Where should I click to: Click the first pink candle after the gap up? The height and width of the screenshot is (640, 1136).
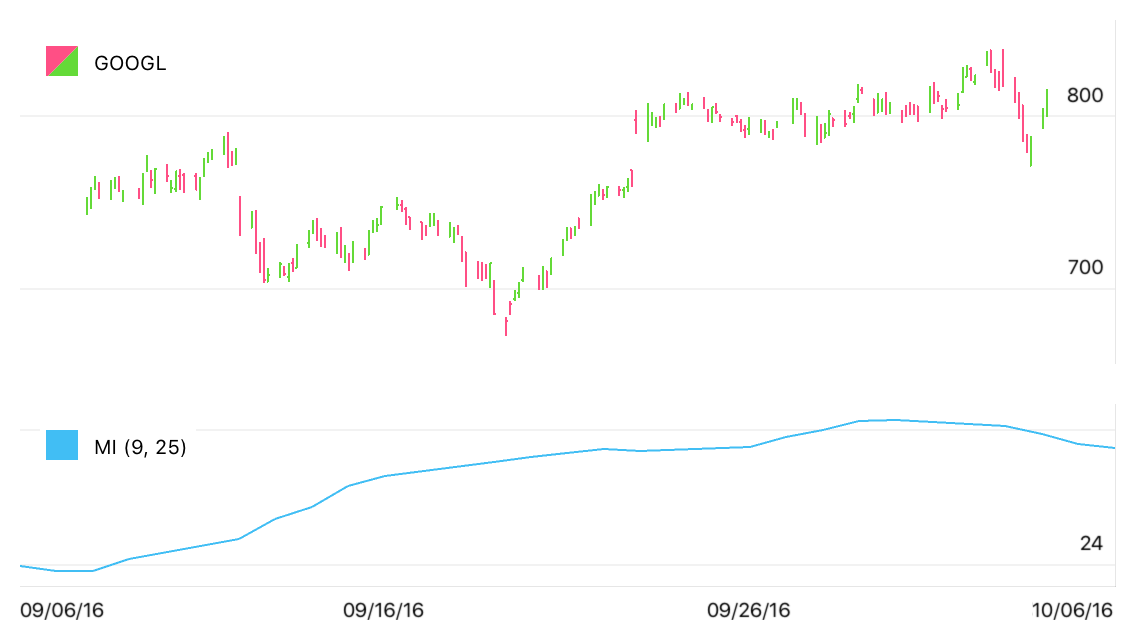(x=636, y=123)
